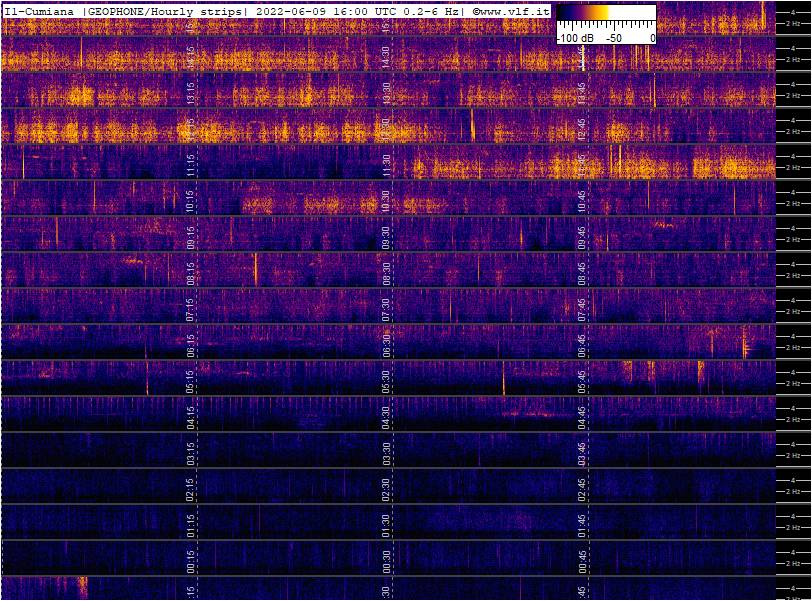The image size is (812, 601).
Task: Select the 05:15 time marker
Action: [x=191, y=382]
